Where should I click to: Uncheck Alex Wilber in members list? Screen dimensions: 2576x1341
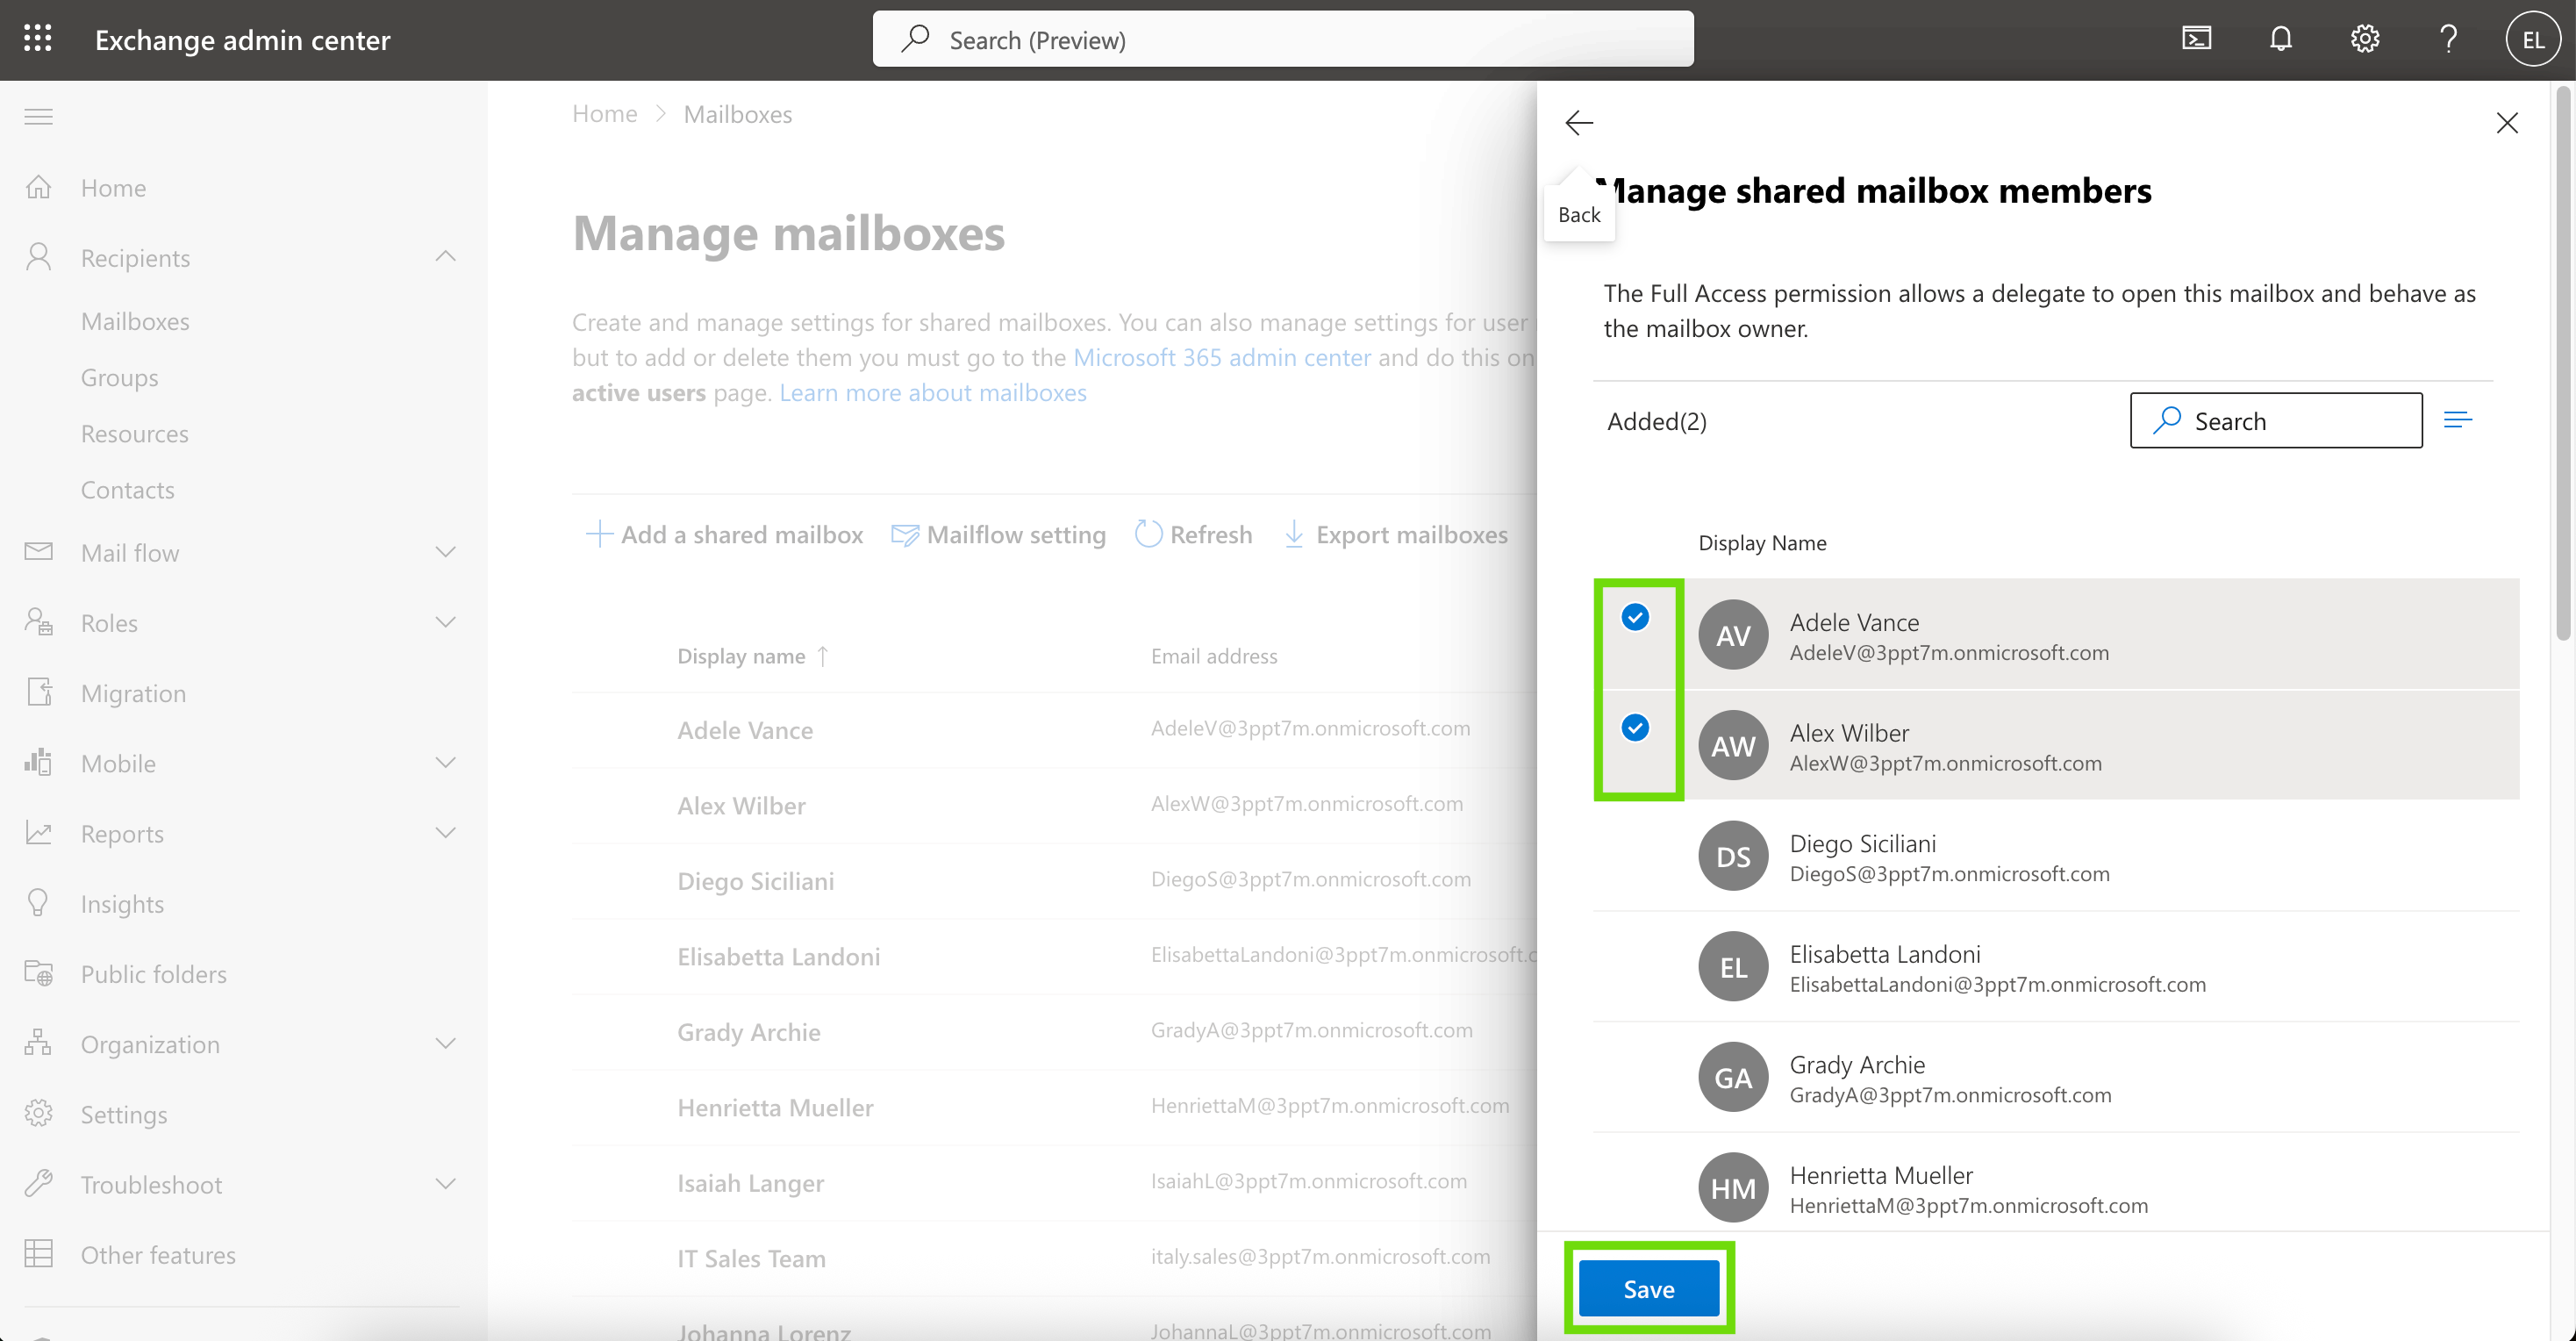click(x=1635, y=727)
